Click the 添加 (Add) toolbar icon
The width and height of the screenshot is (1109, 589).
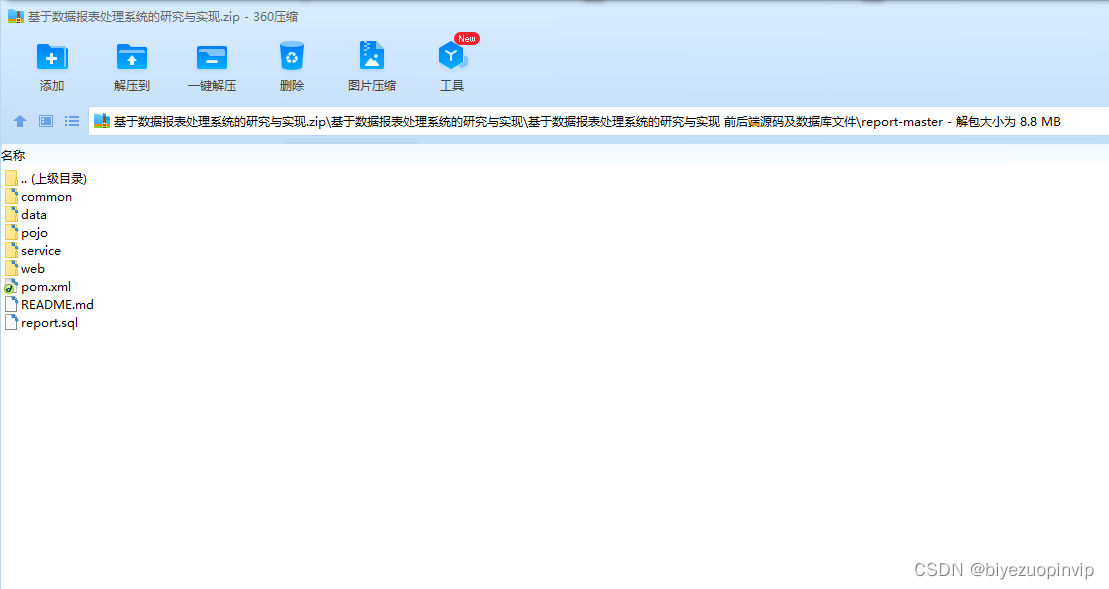click(52, 57)
